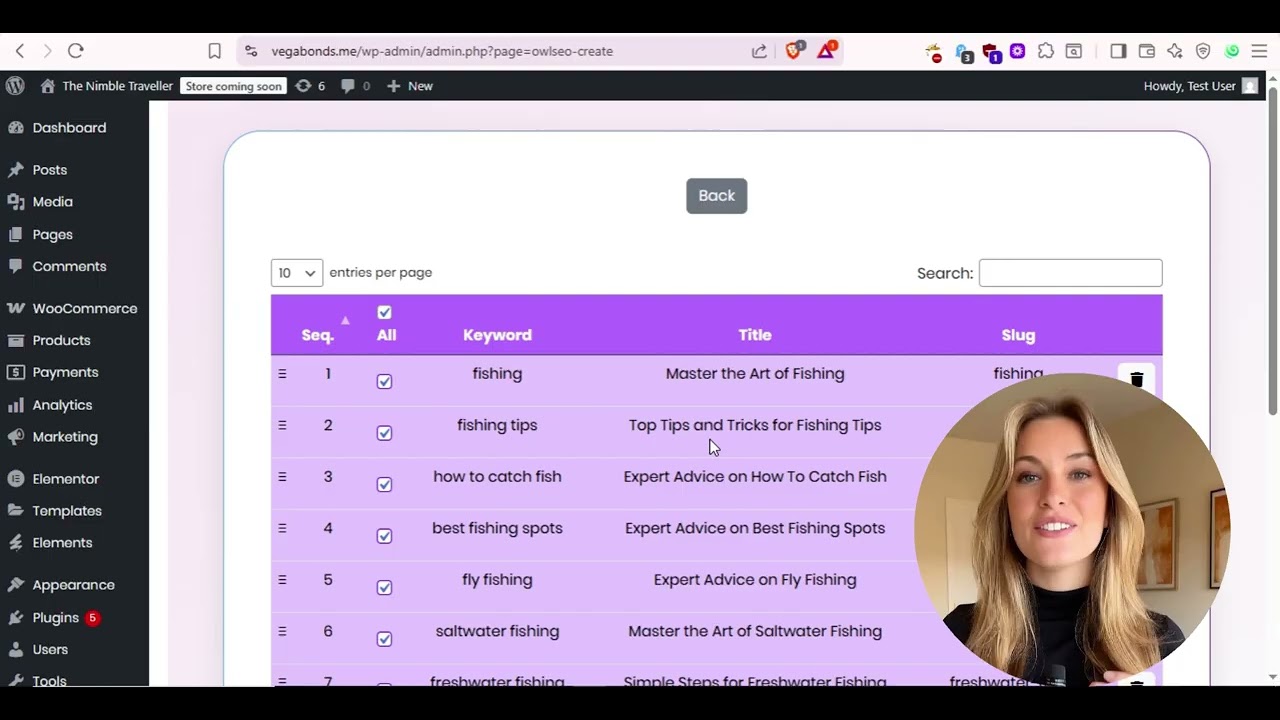Go back with the browser back arrow

point(20,51)
